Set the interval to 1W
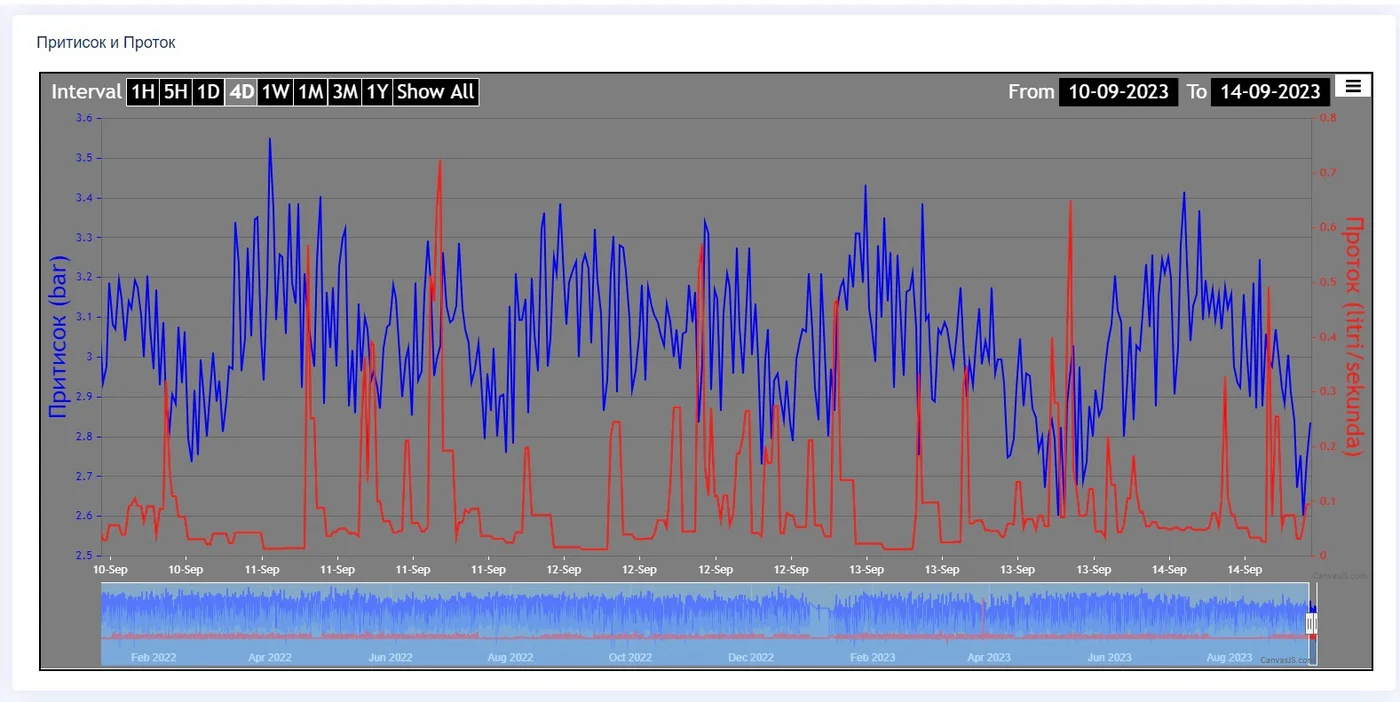This screenshot has width=1400, height=702. pyautogui.click(x=275, y=92)
